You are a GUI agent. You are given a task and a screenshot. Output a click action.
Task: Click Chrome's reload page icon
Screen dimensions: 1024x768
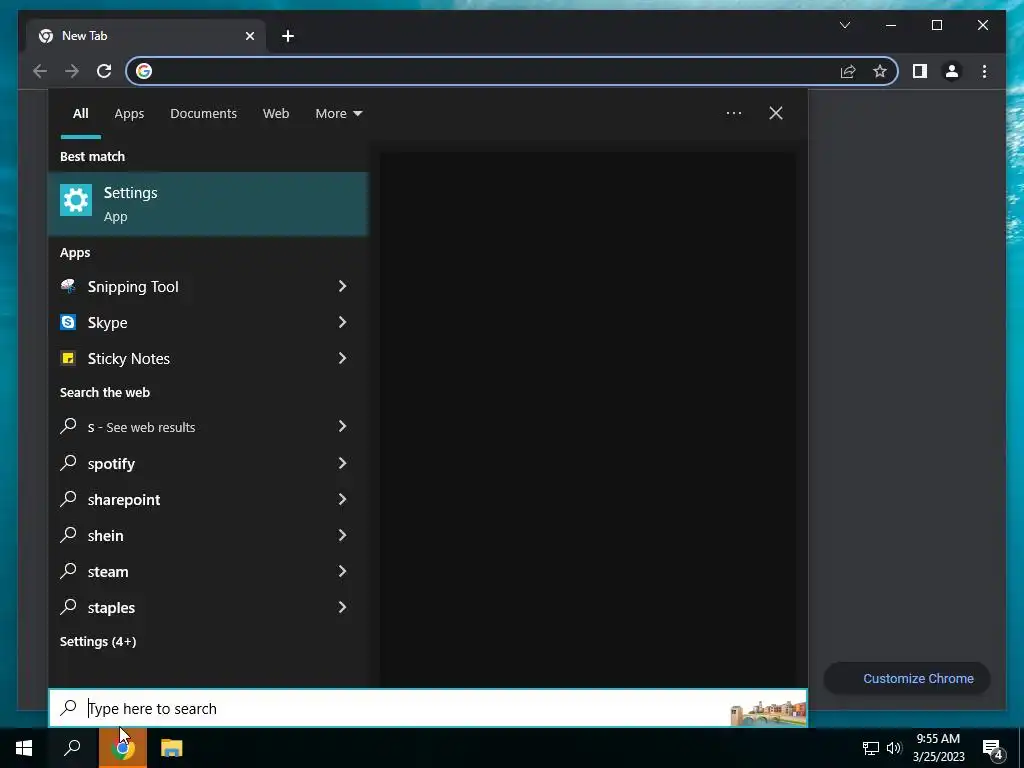(104, 71)
